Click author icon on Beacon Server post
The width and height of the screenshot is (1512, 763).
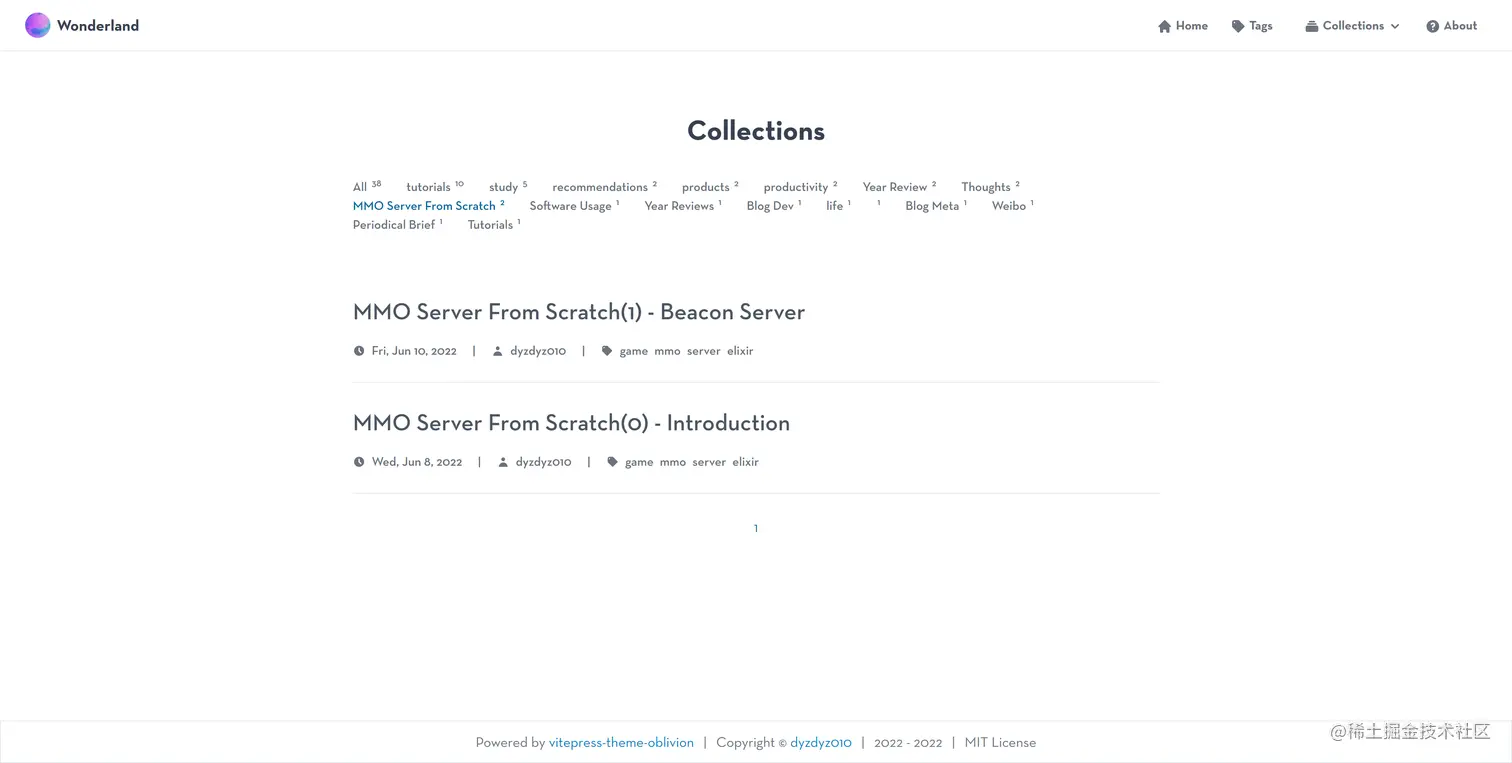(497, 351)
